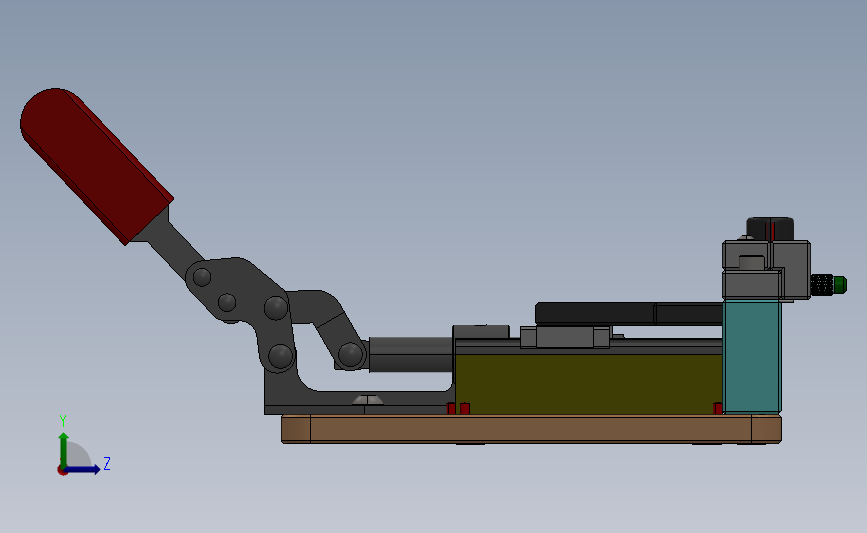
Task: Select the red handle grip of the clamp
Action: [x=97, y=165]
